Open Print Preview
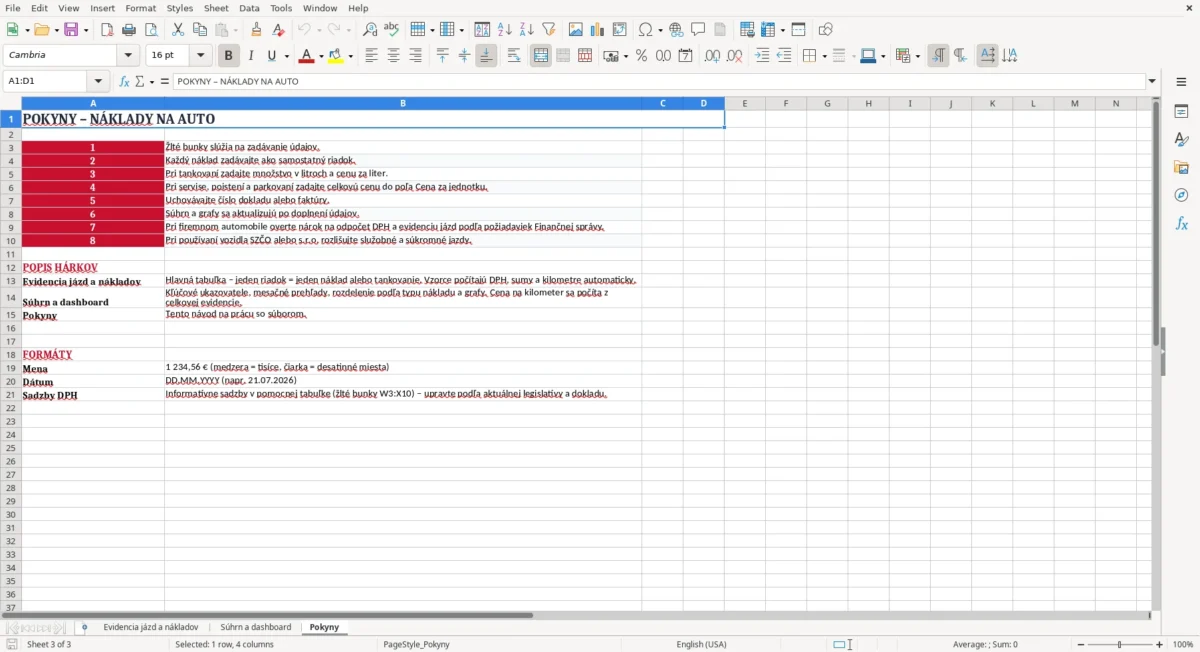The image size is (1200, 652). click(x=151, y=30)
